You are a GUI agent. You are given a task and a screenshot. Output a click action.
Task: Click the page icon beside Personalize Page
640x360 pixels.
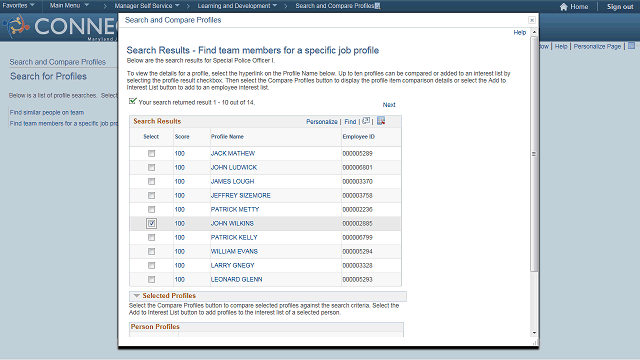coord(631,46)
